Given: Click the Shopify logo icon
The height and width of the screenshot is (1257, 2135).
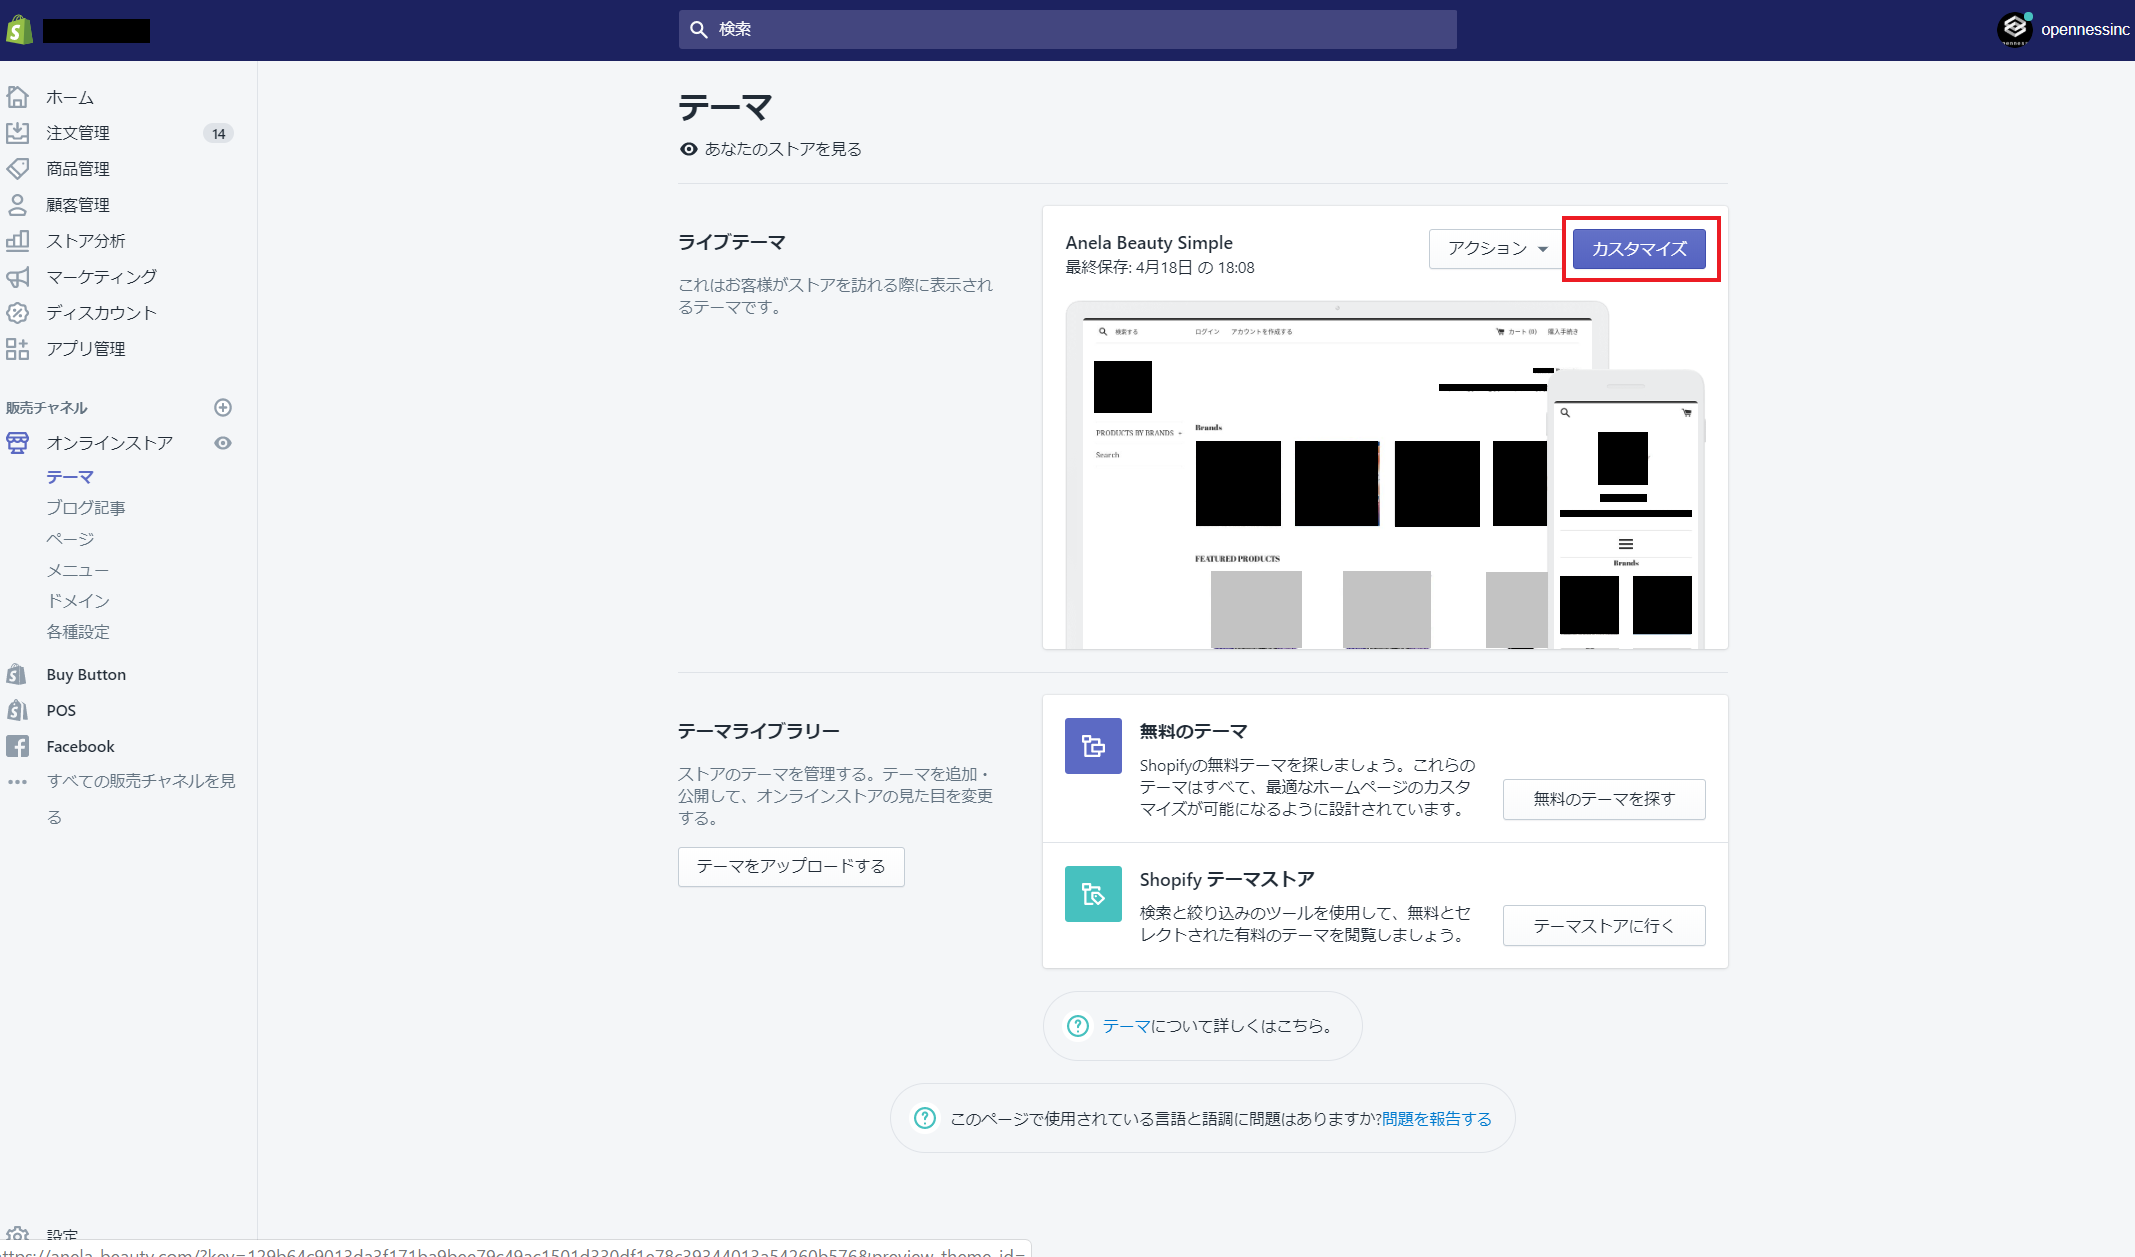Looking at the screenshot, I should [x=19, y=30].
